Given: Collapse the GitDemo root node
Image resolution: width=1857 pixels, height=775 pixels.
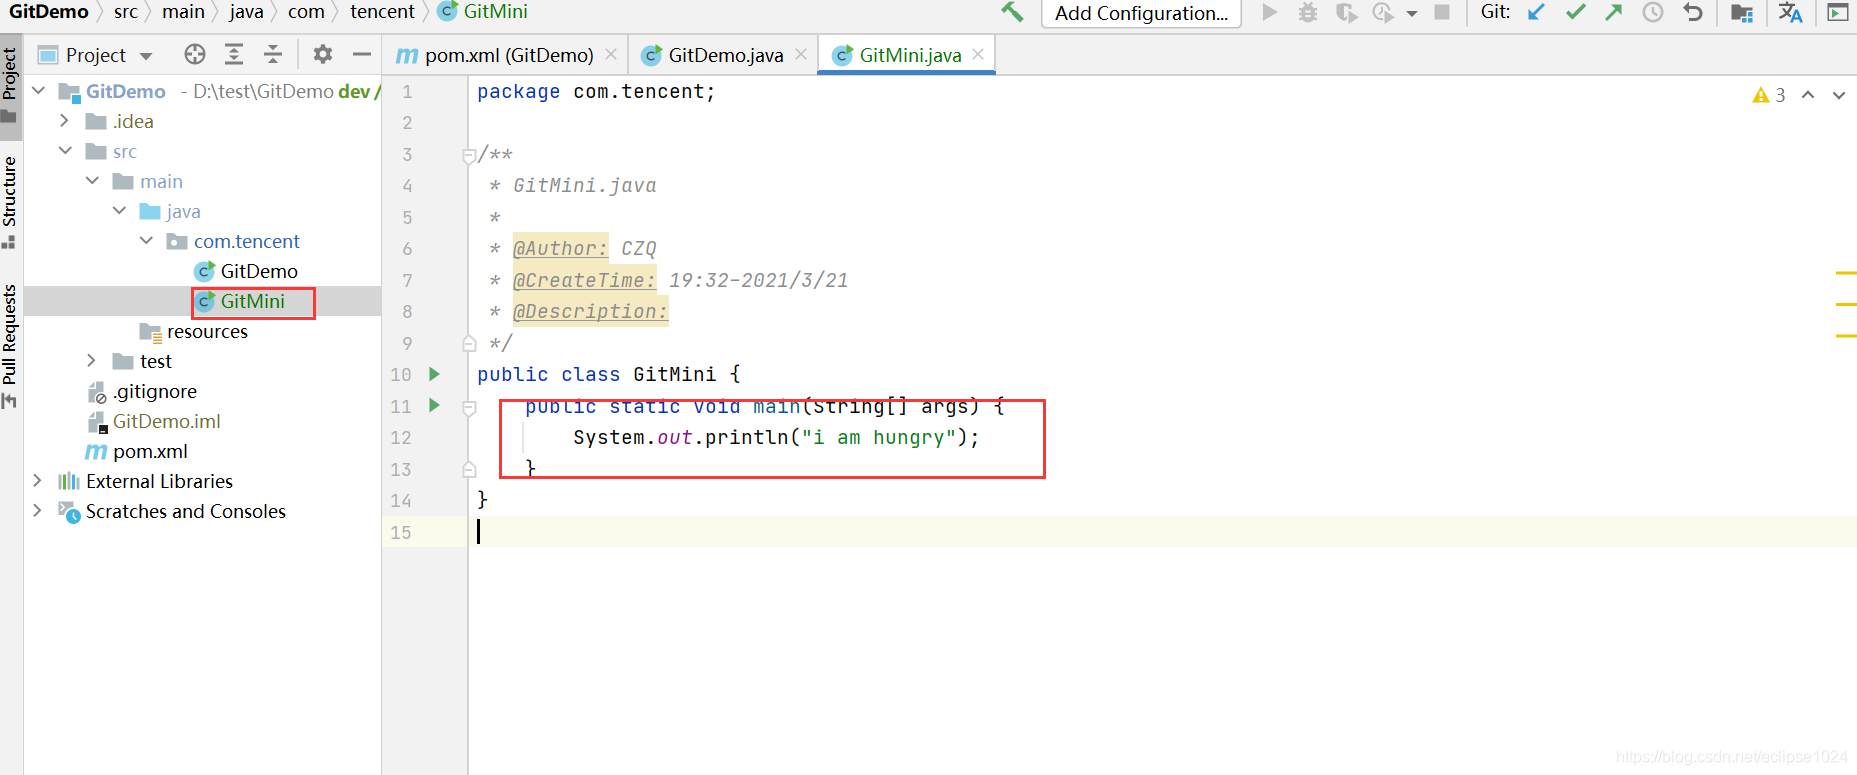Looking at the screenshot, I should [x=39, y=91].
